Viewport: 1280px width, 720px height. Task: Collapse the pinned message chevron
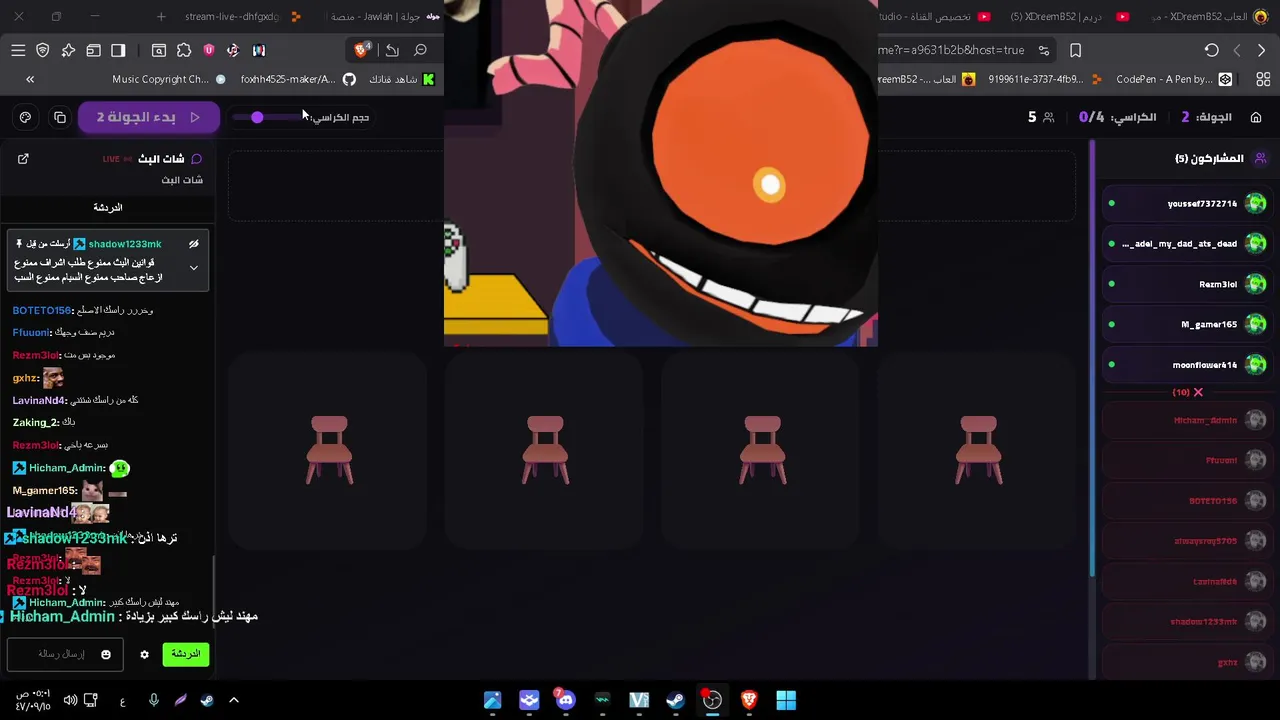pos(194,268)
